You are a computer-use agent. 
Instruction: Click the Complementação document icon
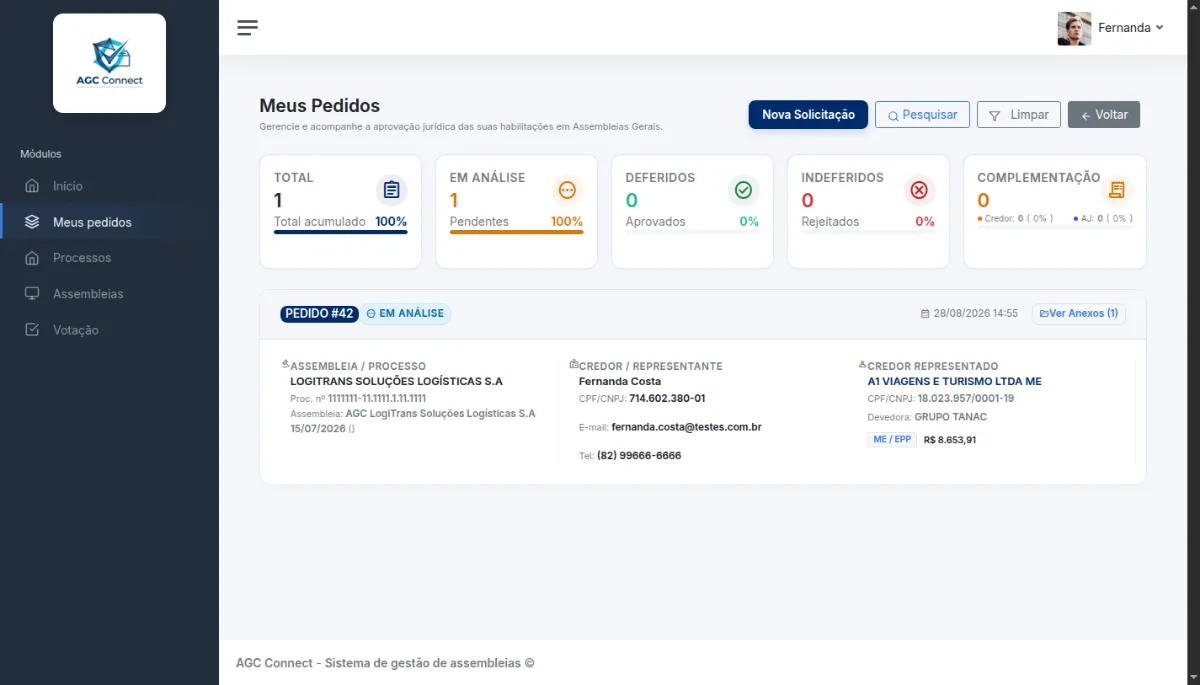click(x=1117, y=190)
